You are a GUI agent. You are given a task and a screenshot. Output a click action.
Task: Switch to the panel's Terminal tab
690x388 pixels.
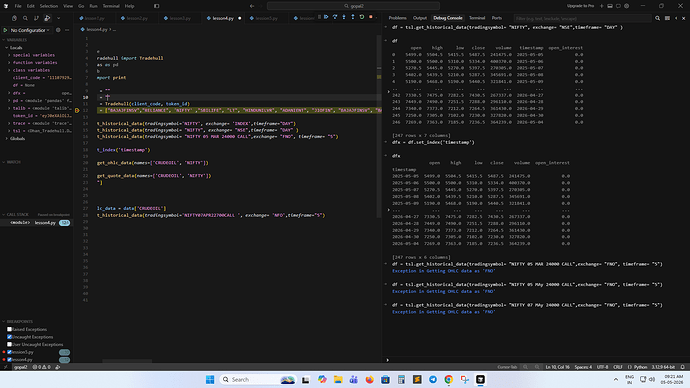[x=477, y=18]
